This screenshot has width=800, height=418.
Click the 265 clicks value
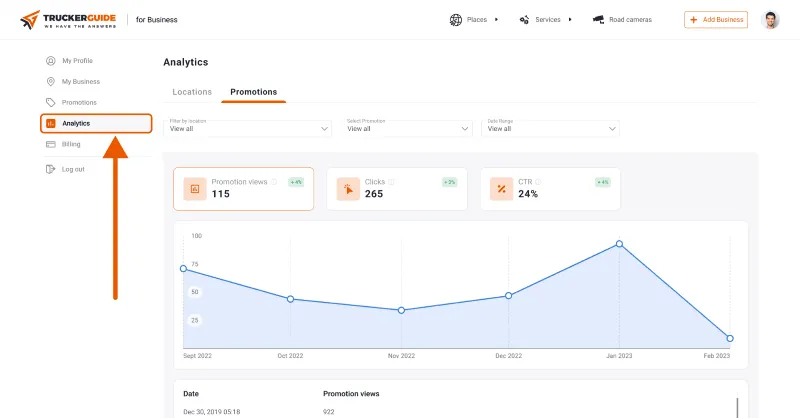click(374, 194)
